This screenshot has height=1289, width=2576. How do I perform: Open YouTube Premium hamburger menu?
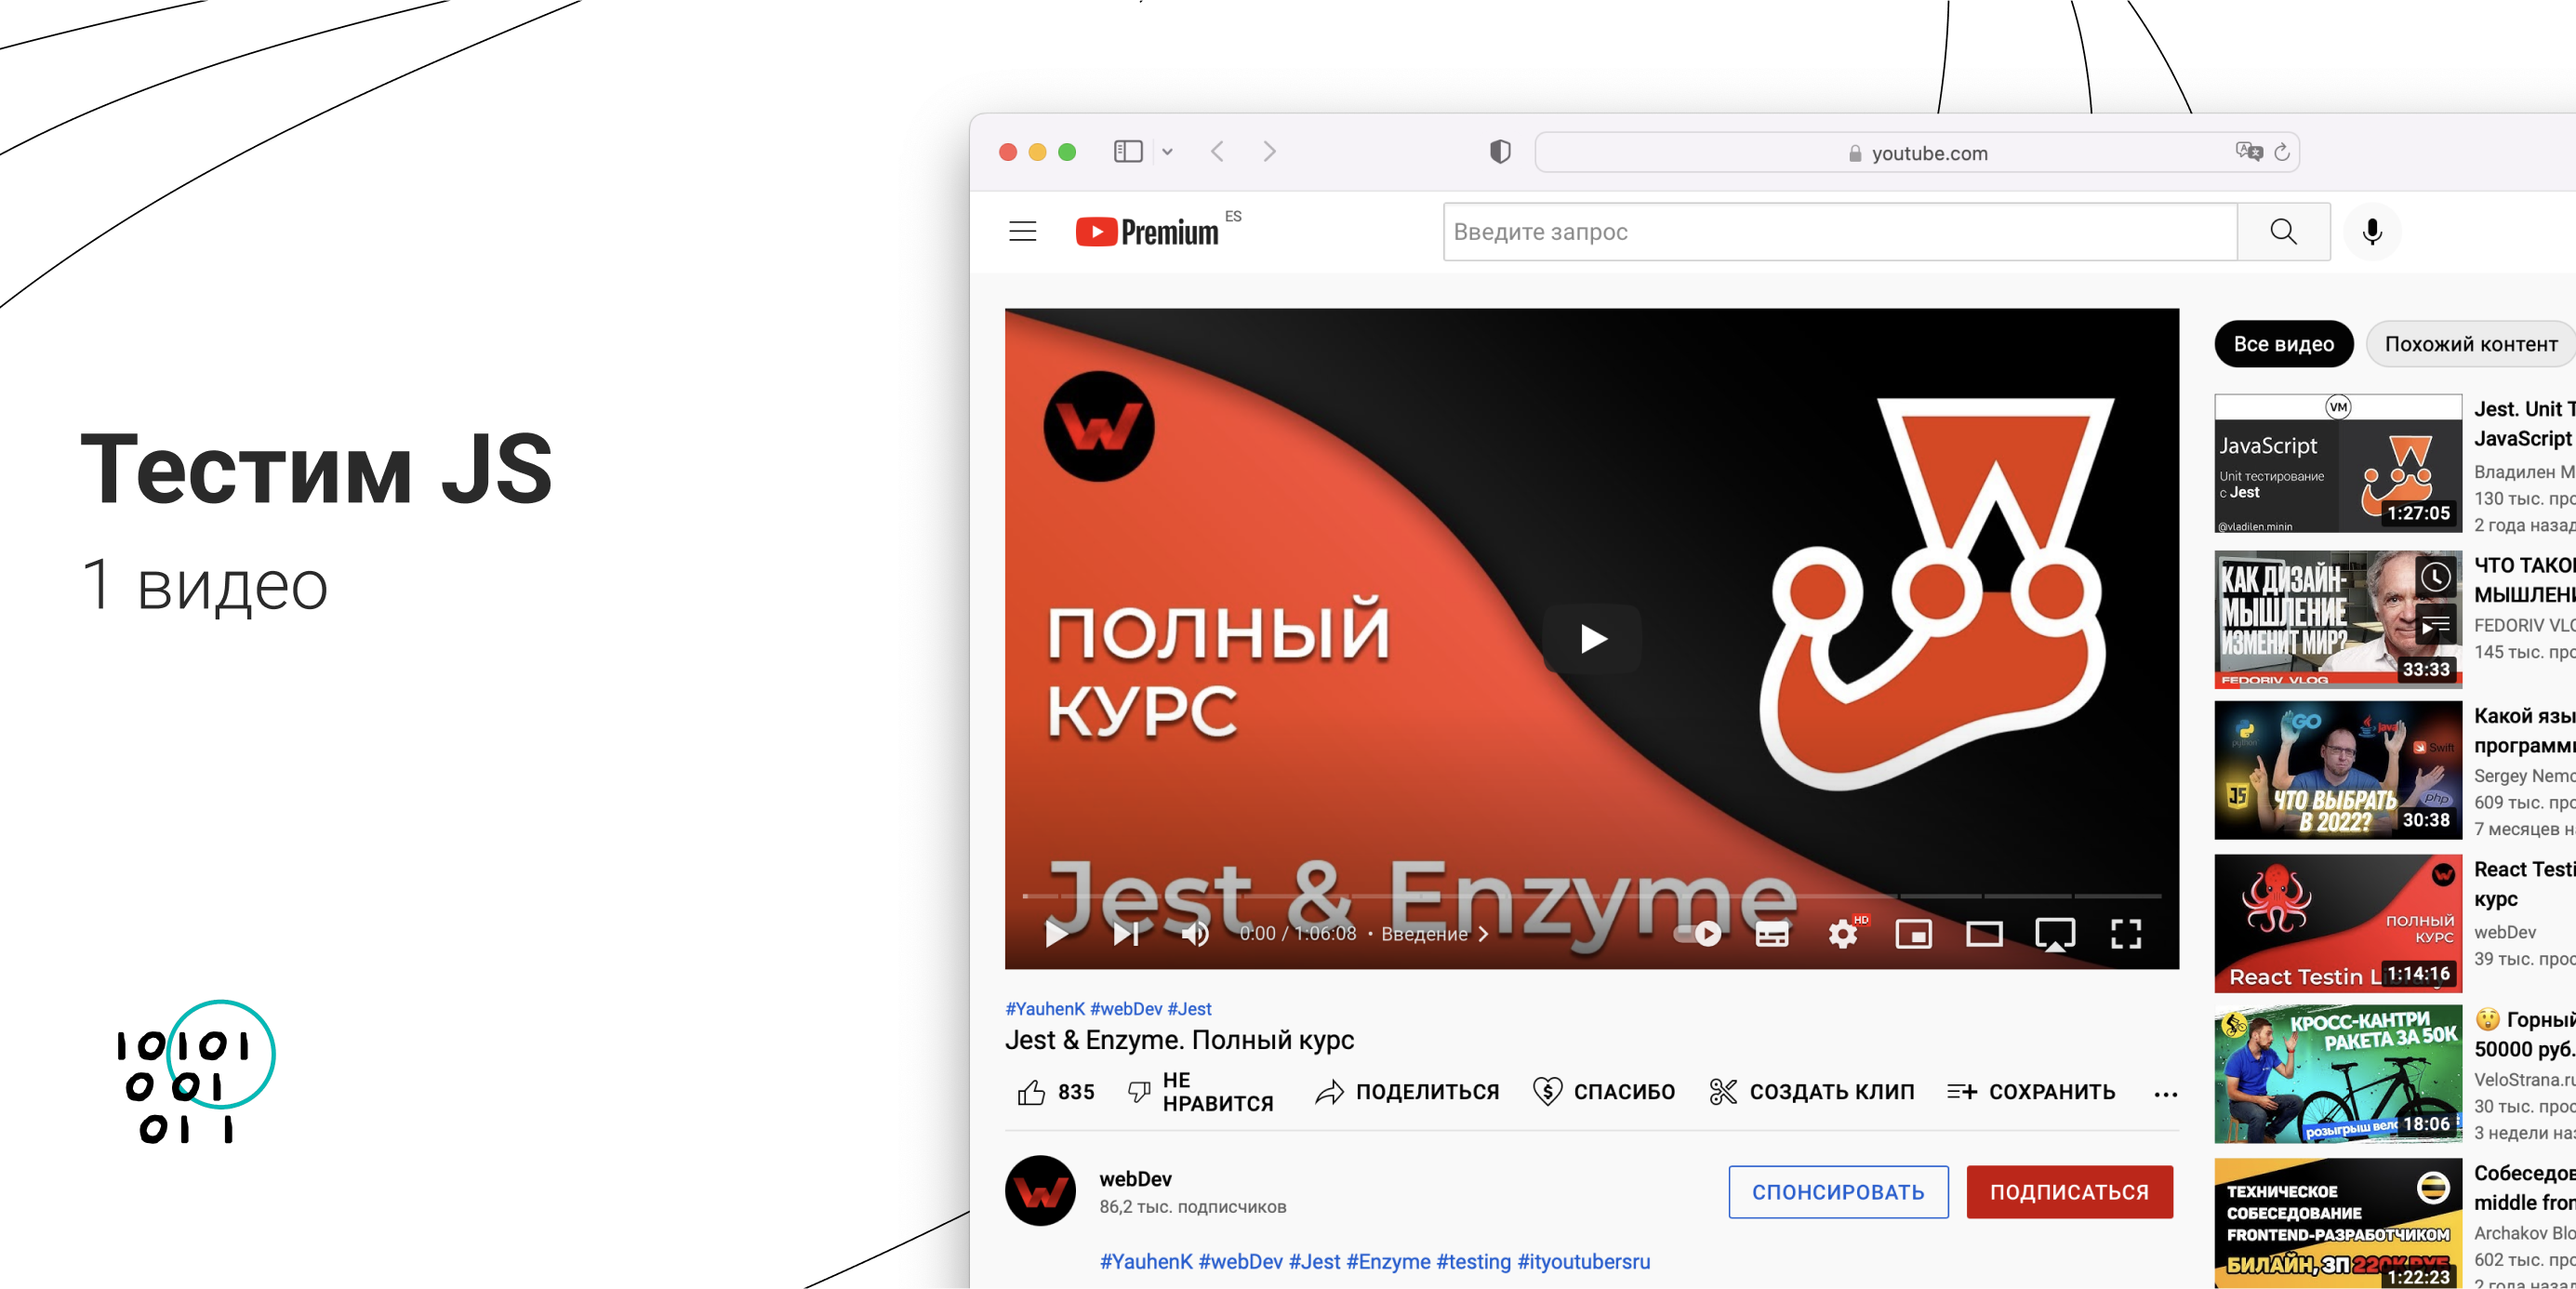(x=1024, y=232)
